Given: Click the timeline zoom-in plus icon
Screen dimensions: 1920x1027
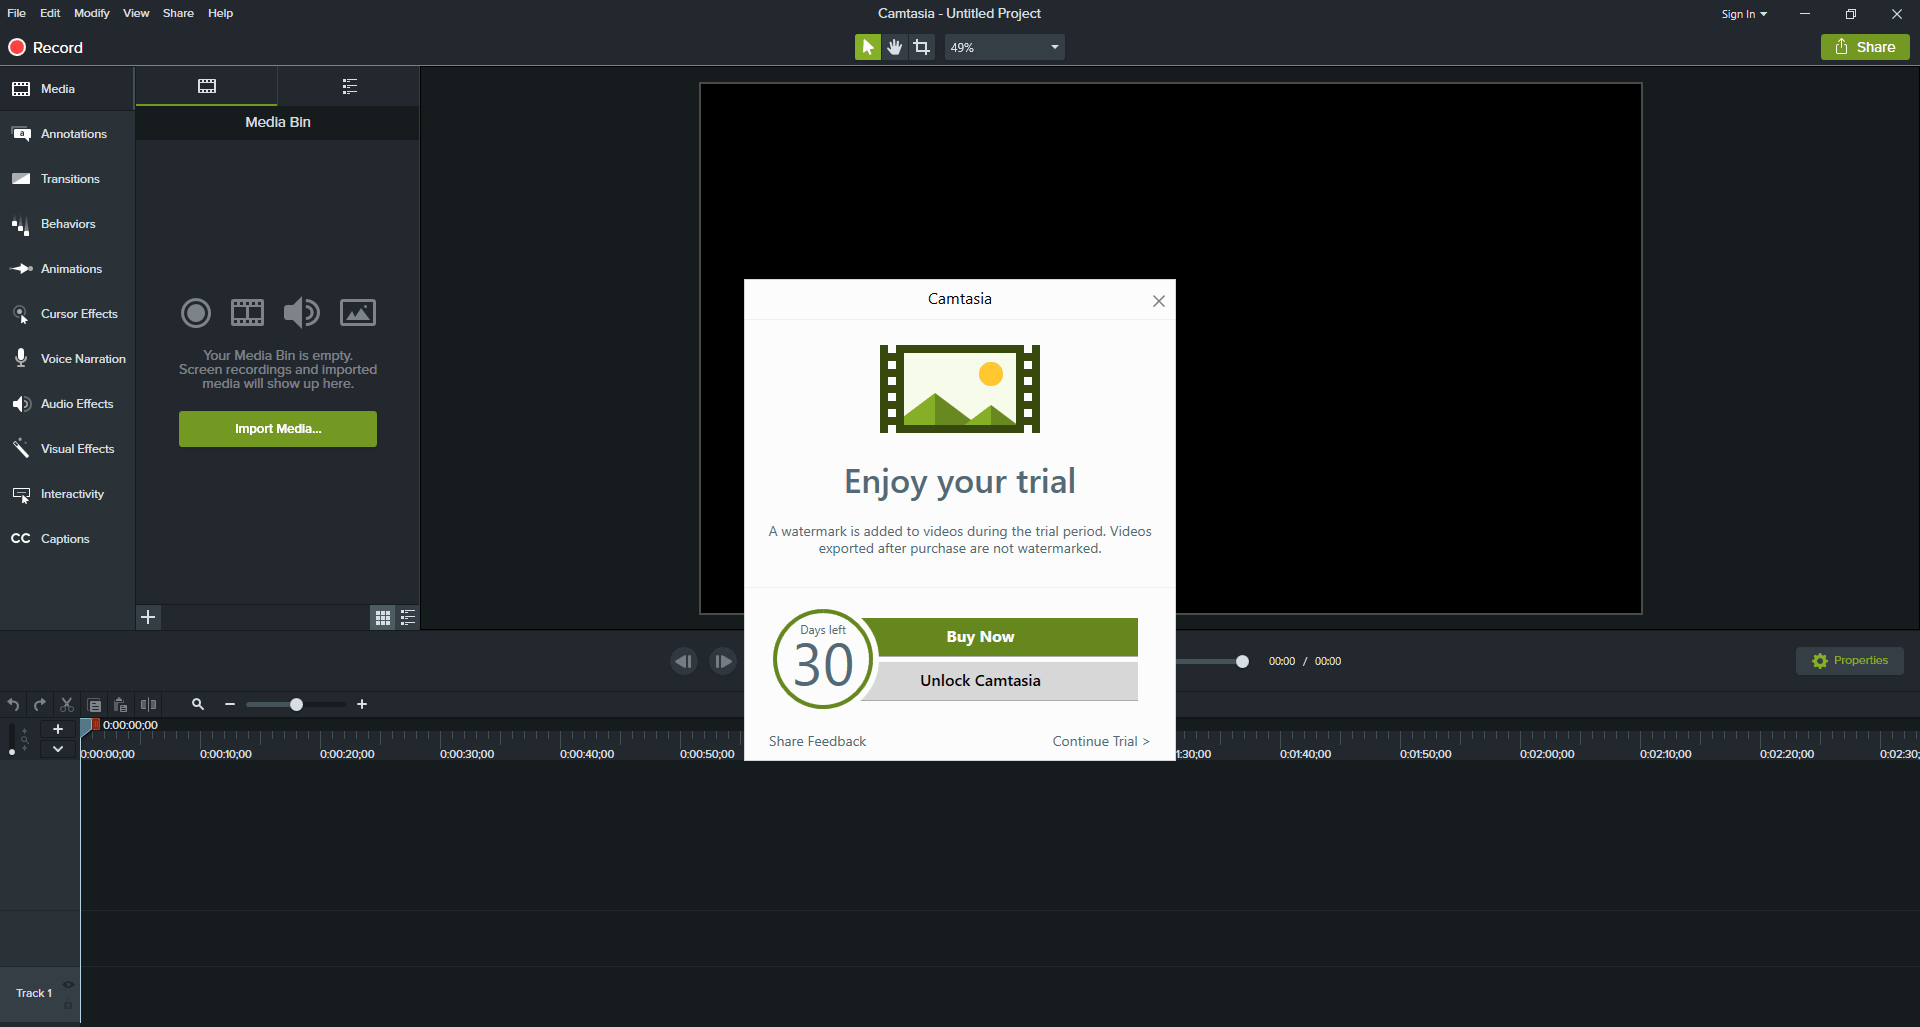Looking at the screenshot, I should [362, 705].
